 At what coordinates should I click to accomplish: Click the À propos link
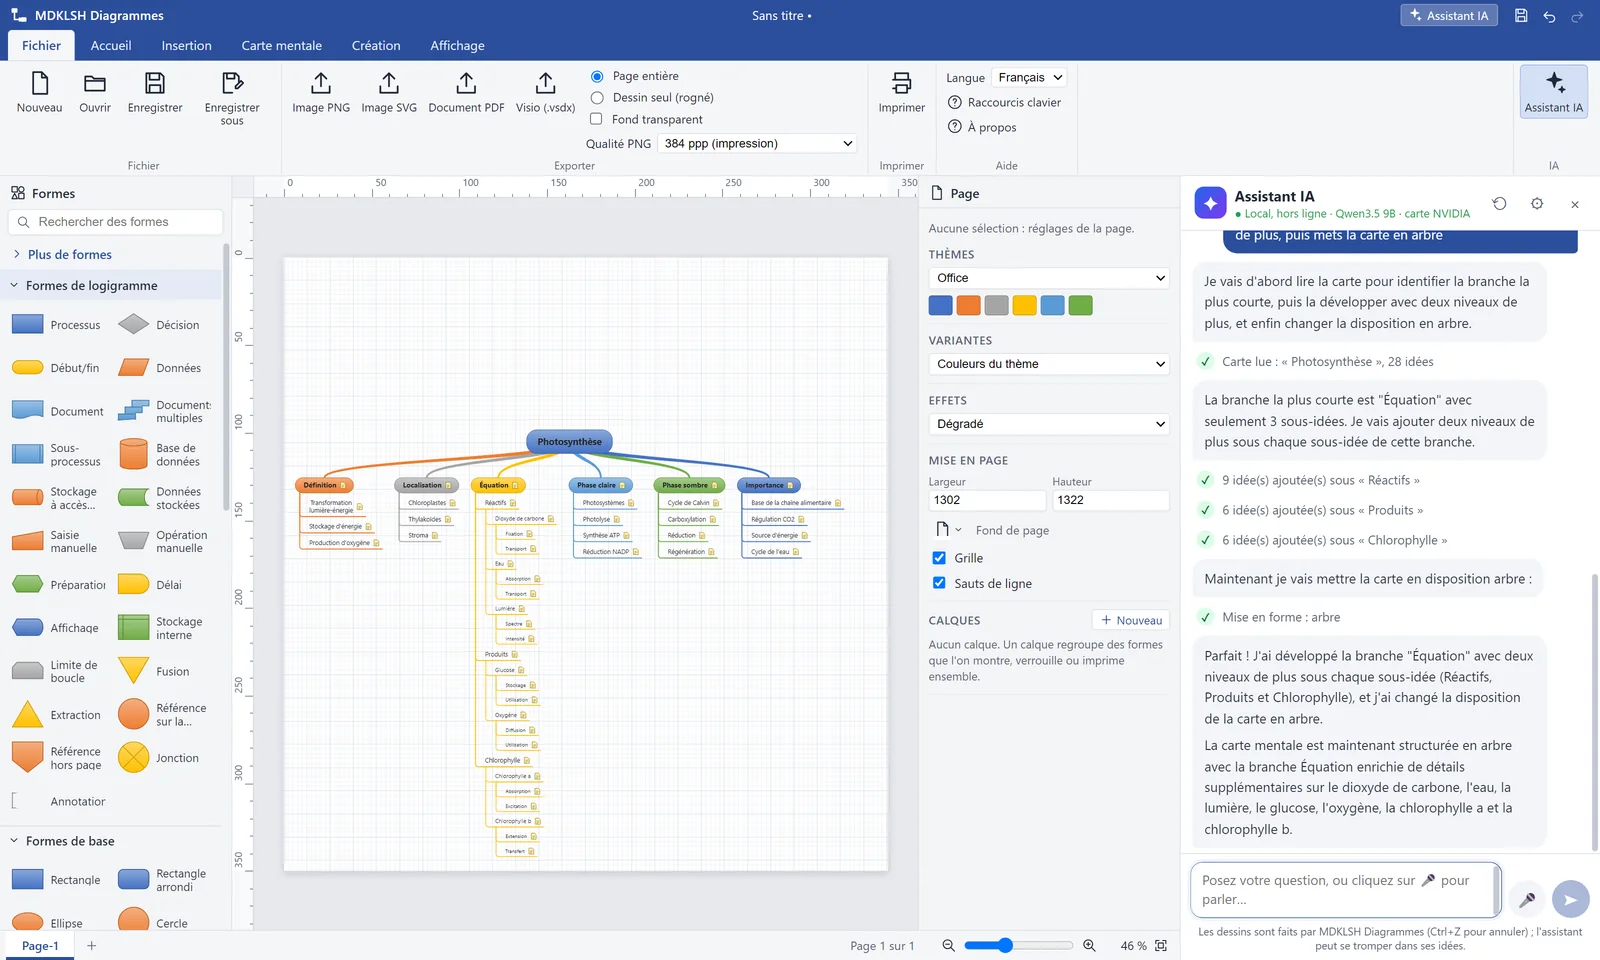(982, 128)
